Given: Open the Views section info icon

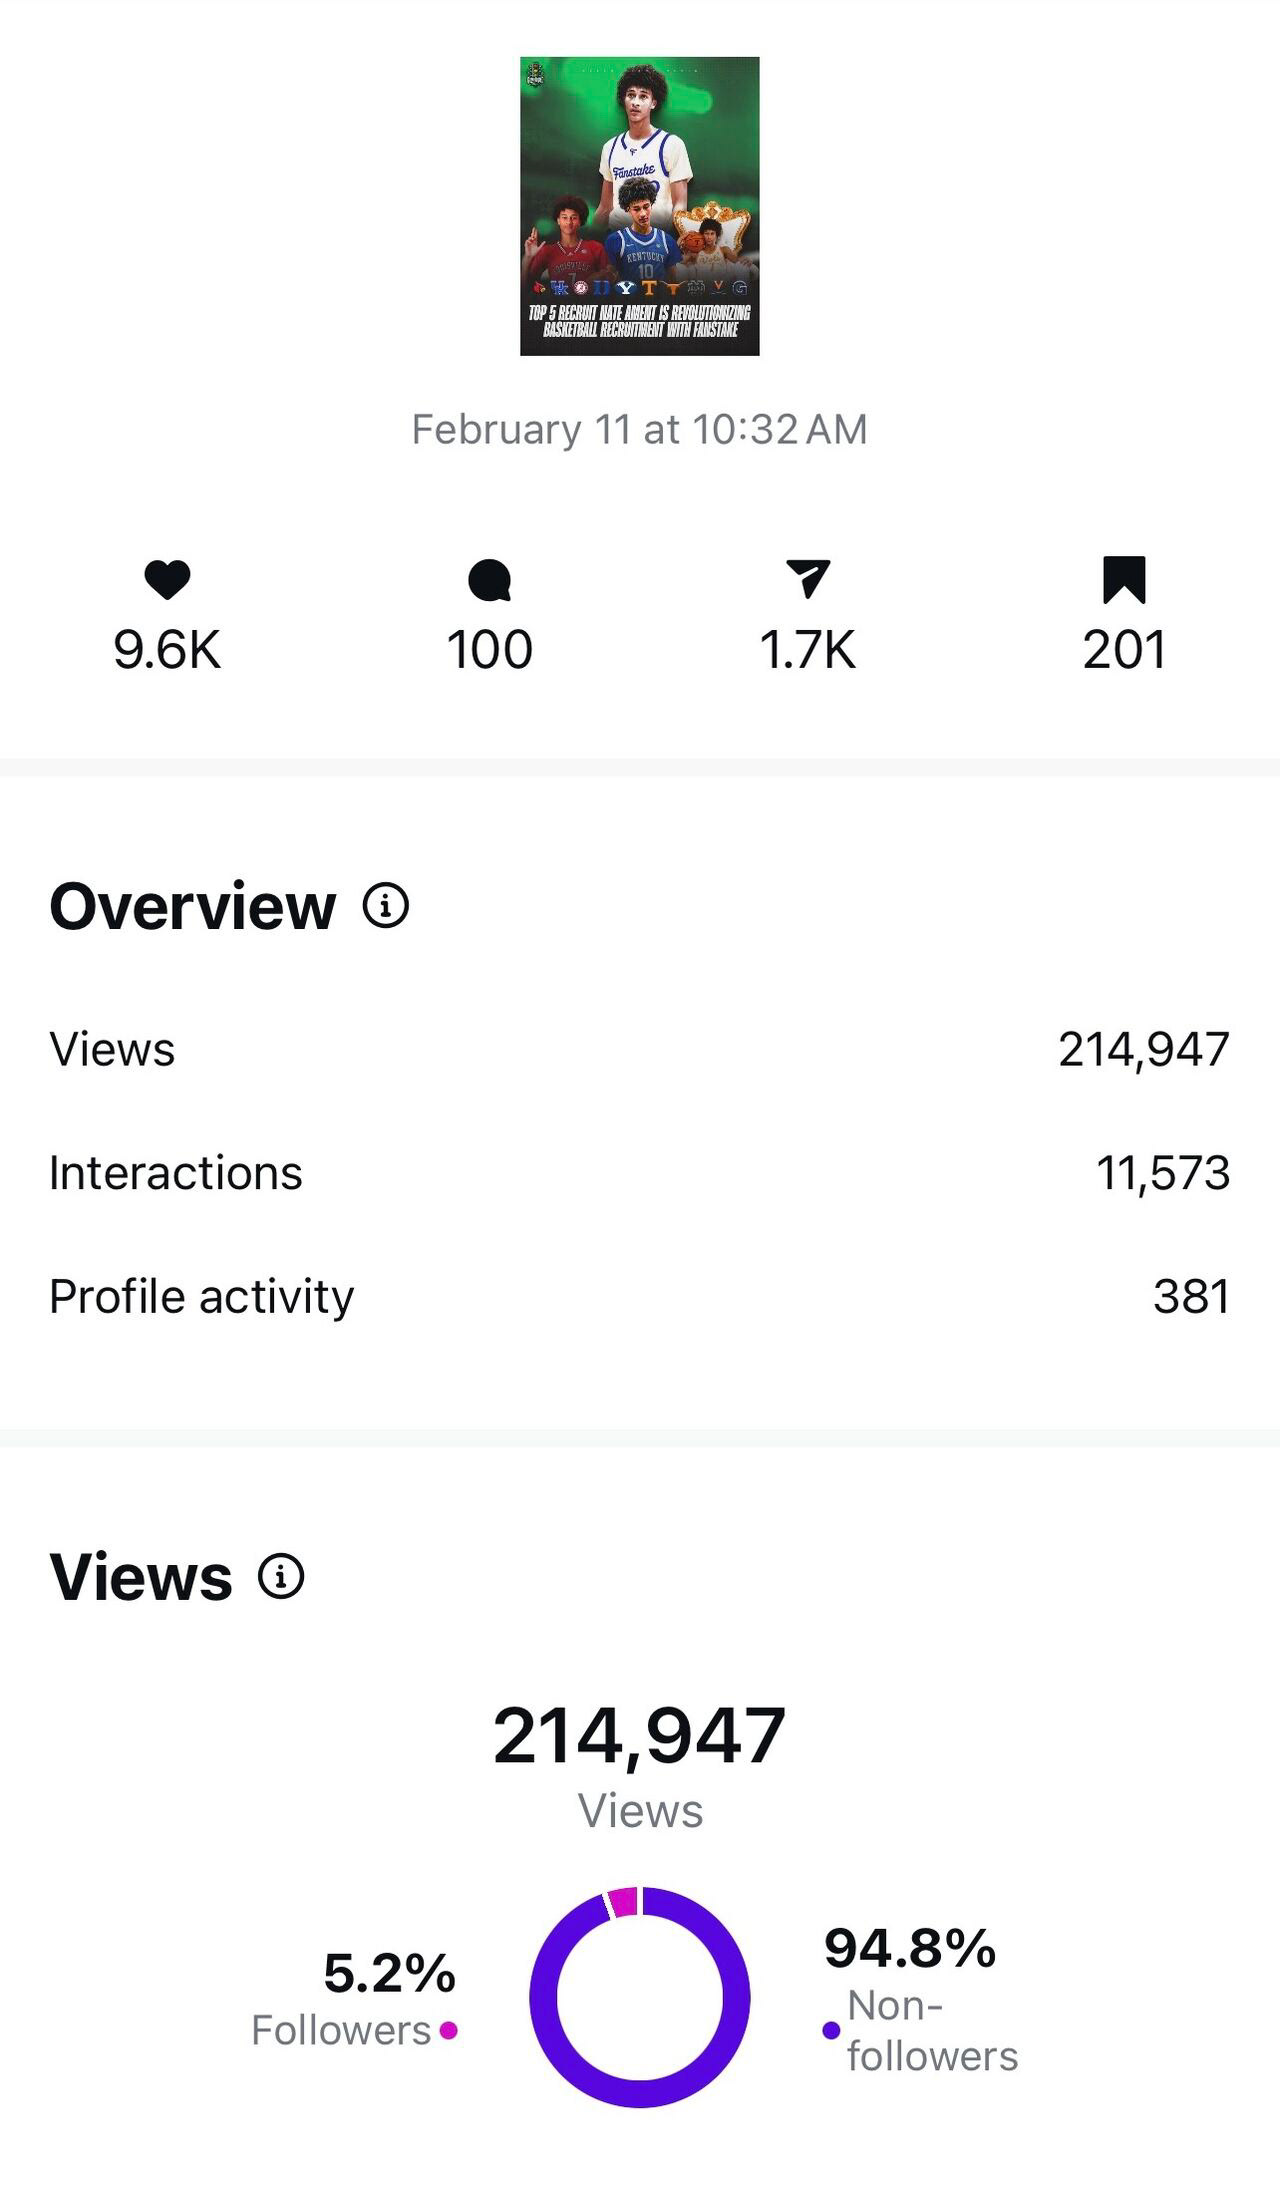Looking at the screenshot, I should [x=281, y=1577].
